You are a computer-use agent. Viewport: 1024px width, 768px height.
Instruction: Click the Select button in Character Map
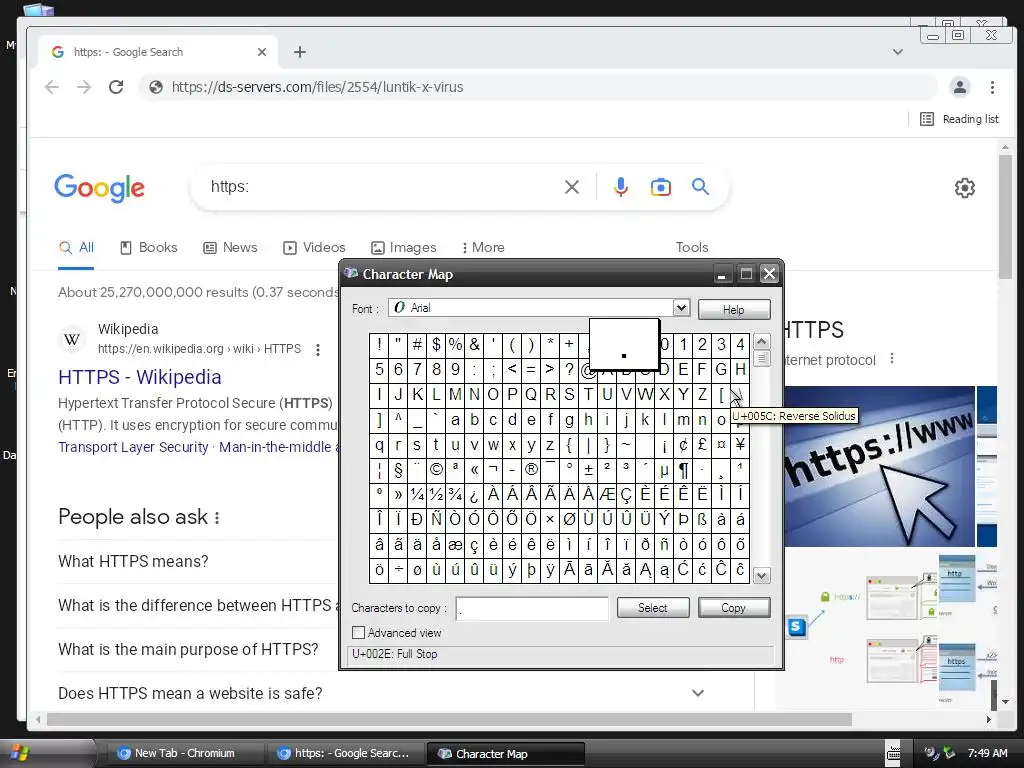652,608
